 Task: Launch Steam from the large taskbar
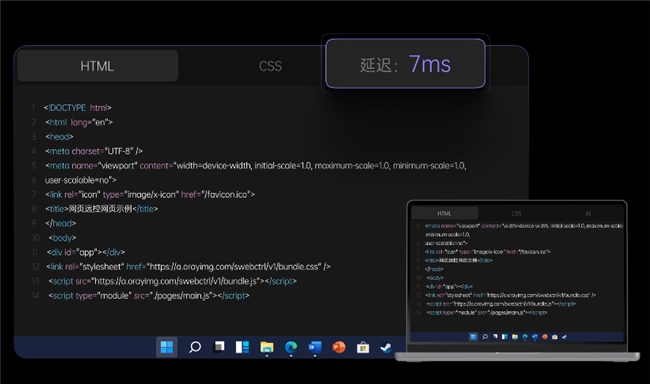point(386,347)
